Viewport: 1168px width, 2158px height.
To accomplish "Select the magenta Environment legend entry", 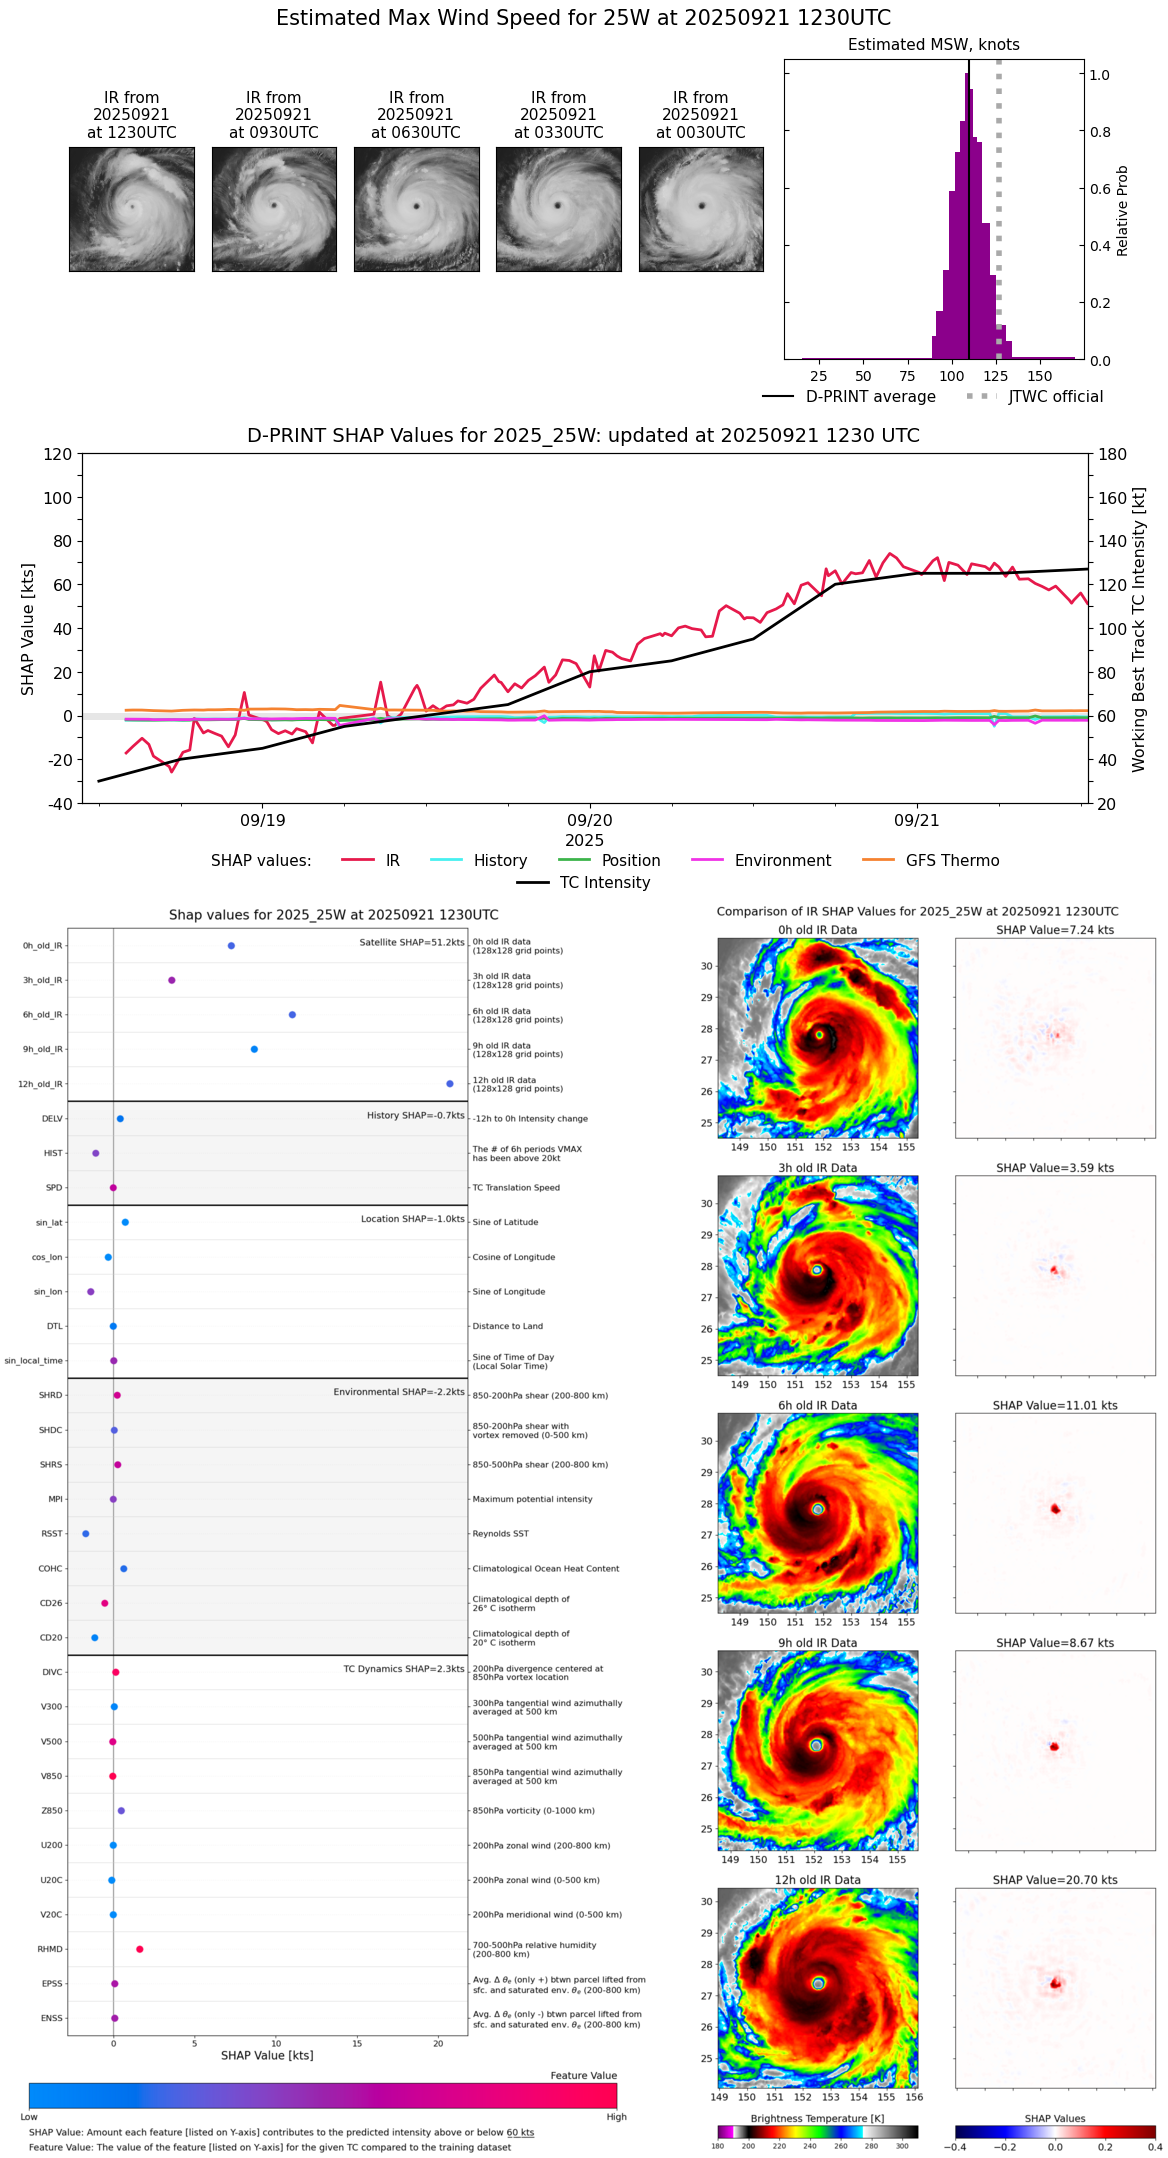I will point(760,860).
